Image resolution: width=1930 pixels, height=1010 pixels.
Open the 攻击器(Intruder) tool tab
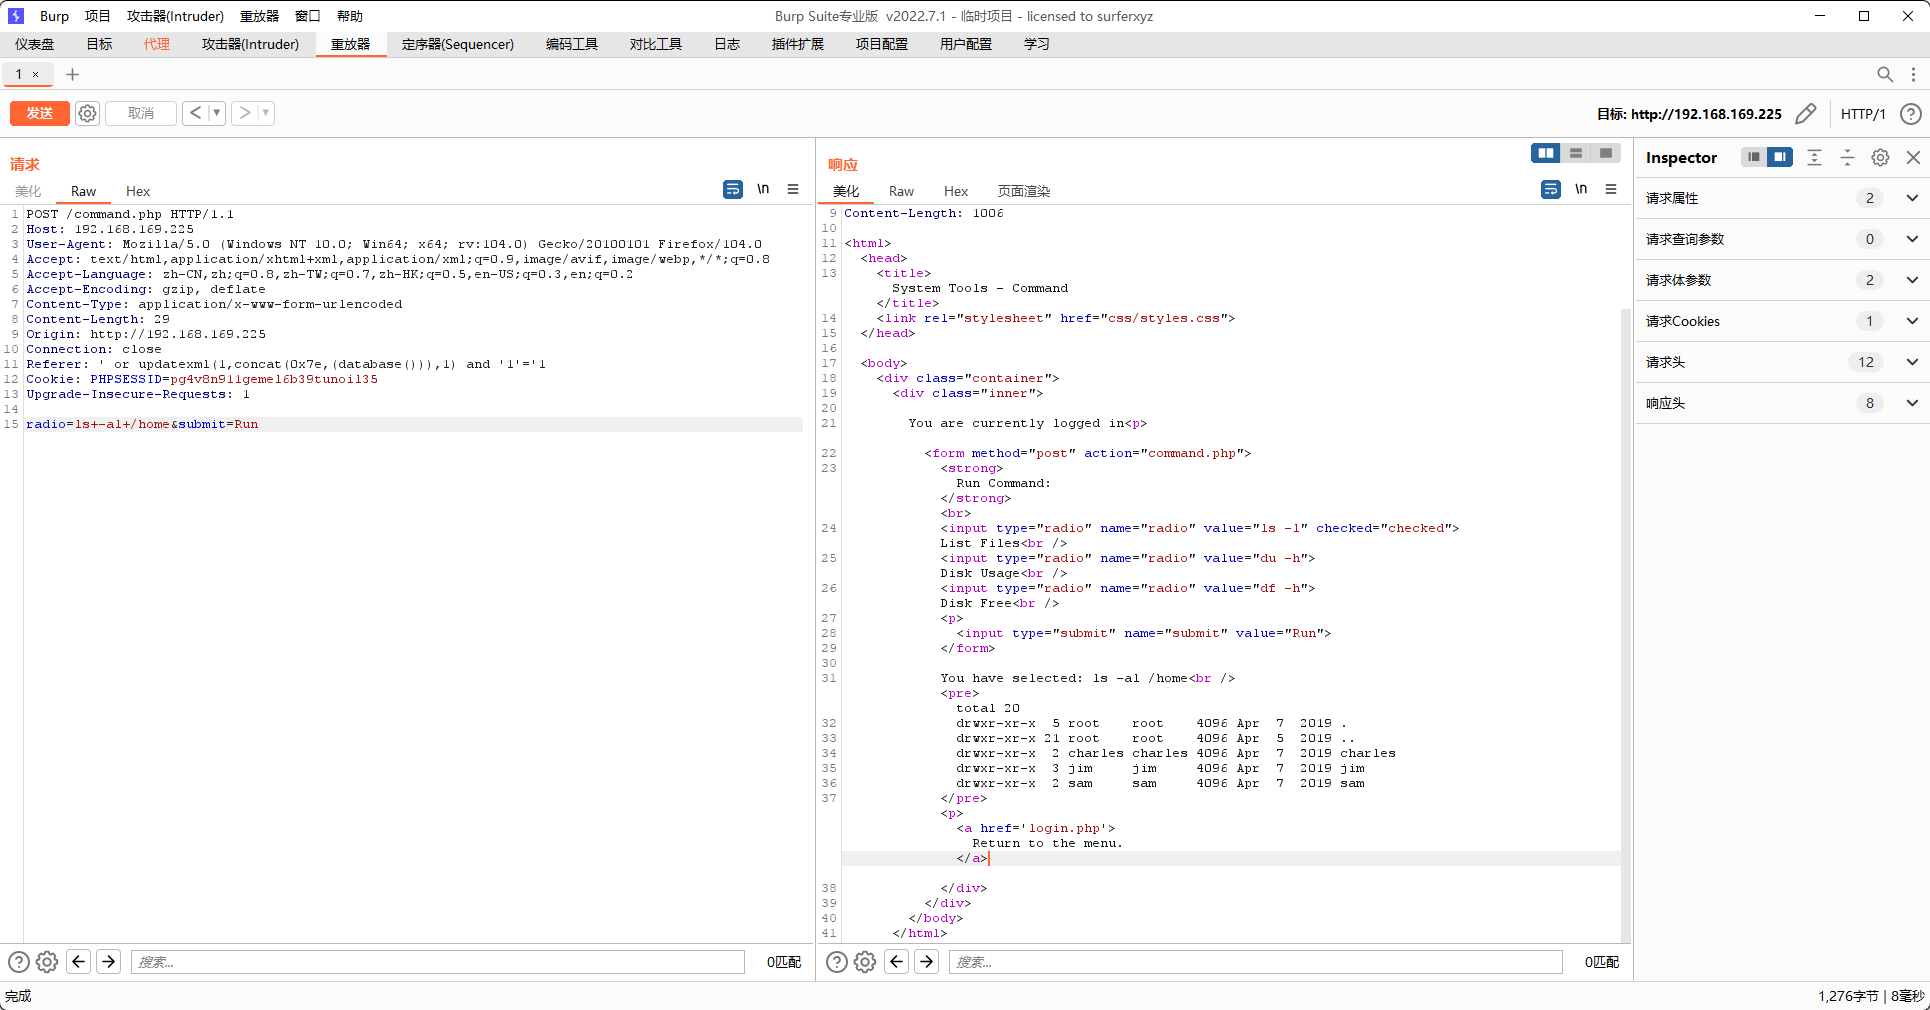(250, 44)
